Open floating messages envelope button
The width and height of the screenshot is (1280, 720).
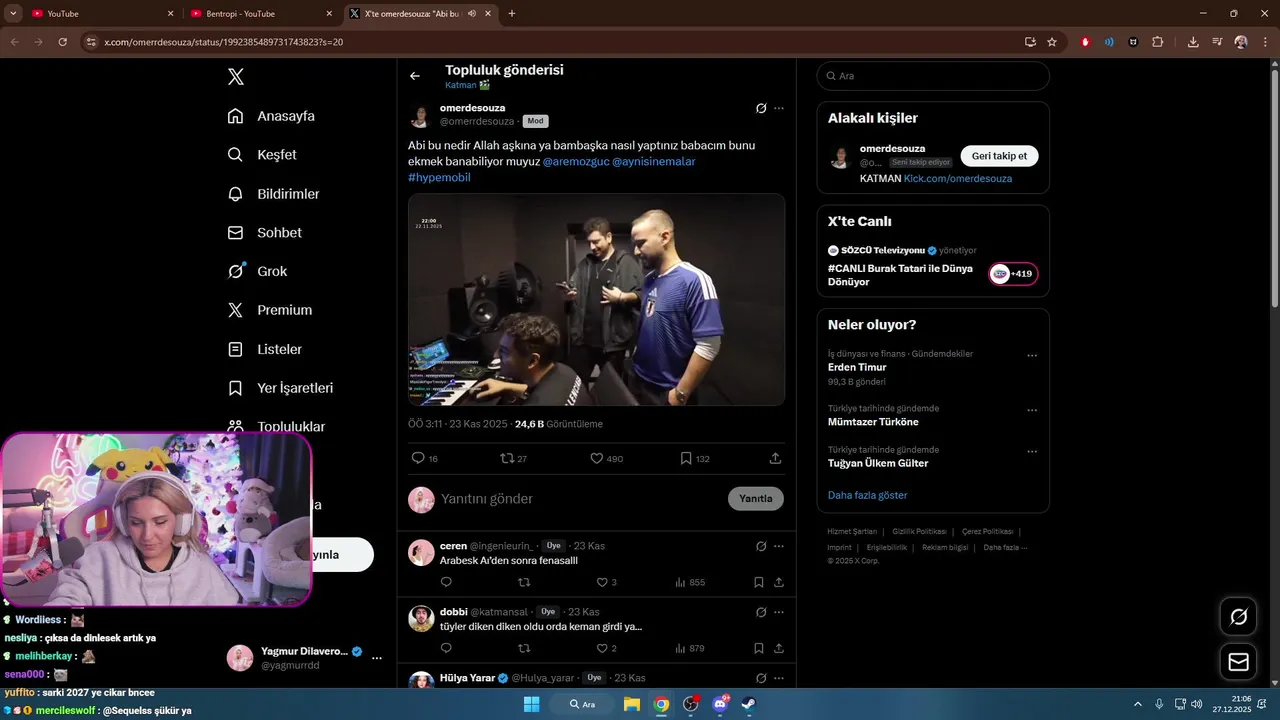[x=1238, y=662]
